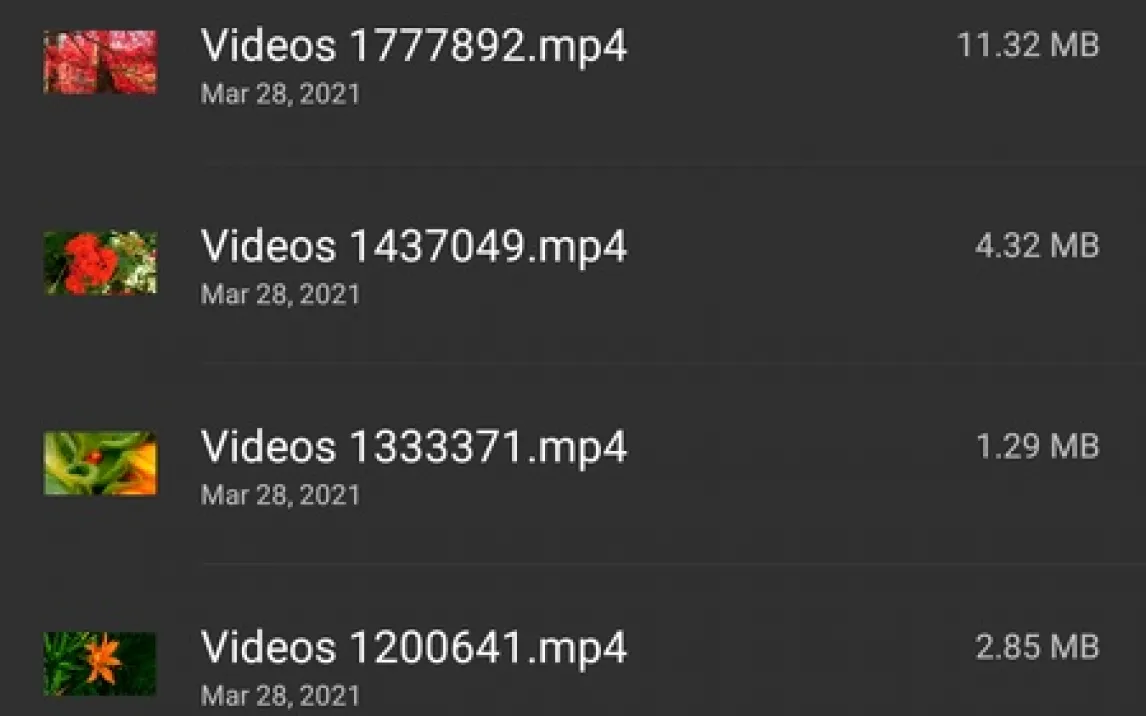Tap the date under Videos 1333371.mp4
Screen dimensions: 1146x716
point(281,495)
